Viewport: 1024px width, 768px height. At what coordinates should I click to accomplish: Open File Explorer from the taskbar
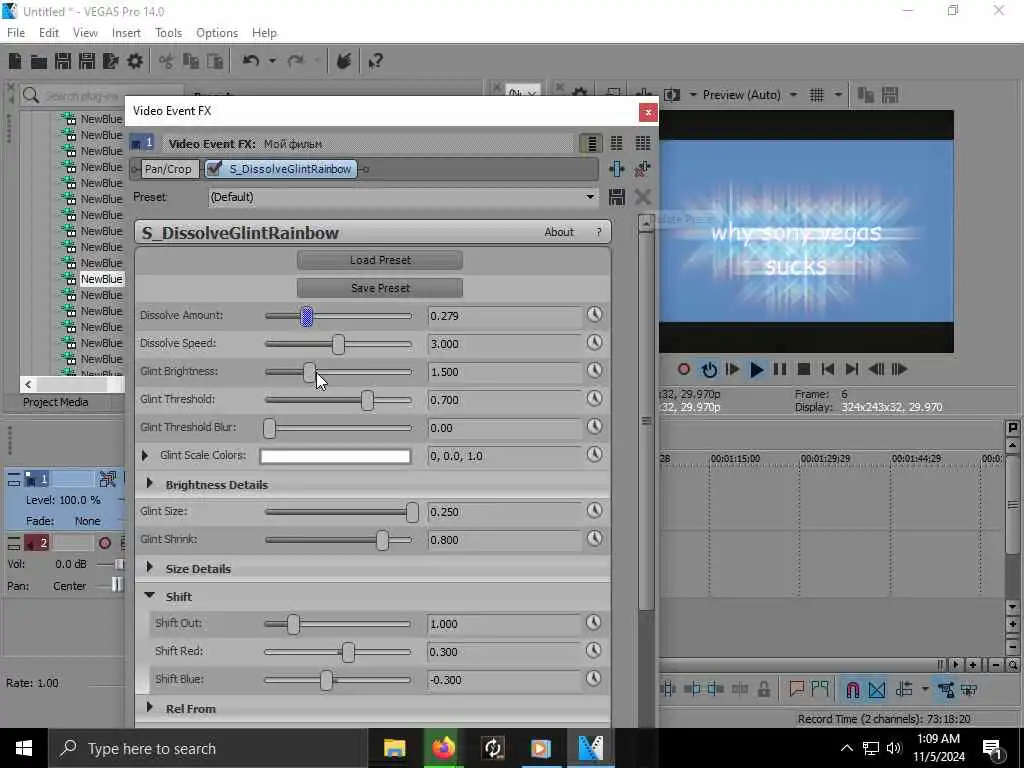tap(394, 748)
